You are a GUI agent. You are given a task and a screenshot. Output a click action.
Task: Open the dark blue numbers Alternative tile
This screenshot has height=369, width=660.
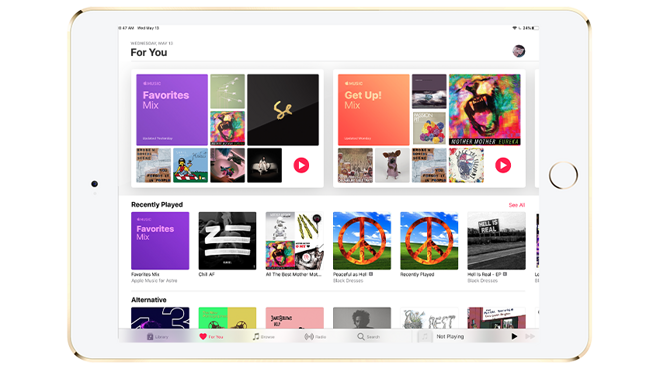[160, 318]
